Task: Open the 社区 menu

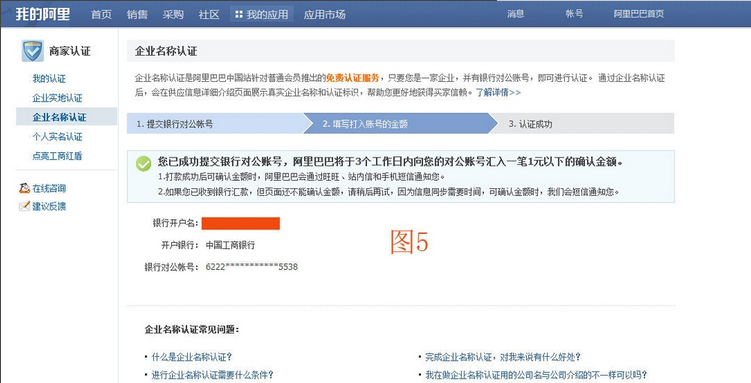Action: tap(209, 14)
